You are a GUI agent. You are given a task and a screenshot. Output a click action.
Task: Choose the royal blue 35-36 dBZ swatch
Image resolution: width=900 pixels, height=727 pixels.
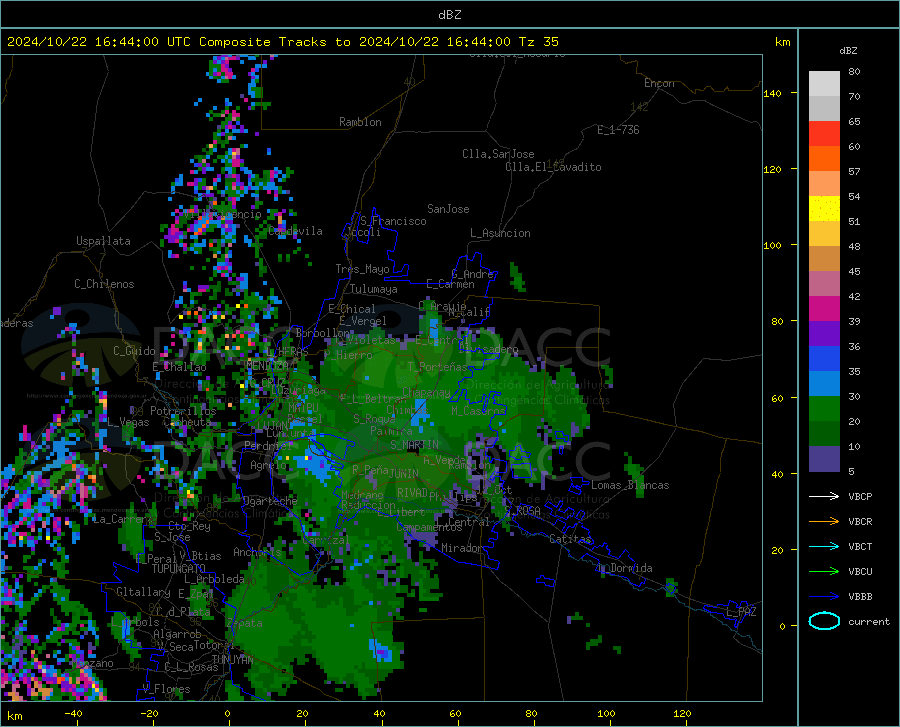coord(824,359)
